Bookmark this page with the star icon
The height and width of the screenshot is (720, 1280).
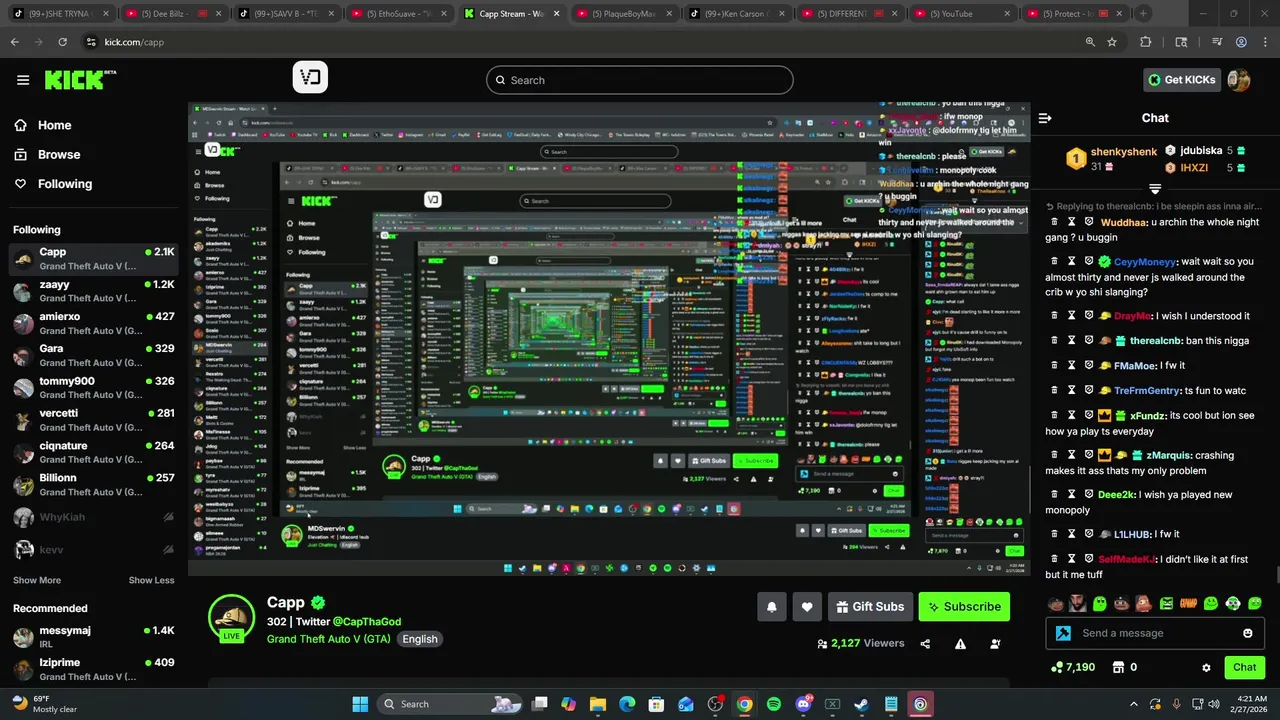pyautogui.click(x=1112, y=42)
